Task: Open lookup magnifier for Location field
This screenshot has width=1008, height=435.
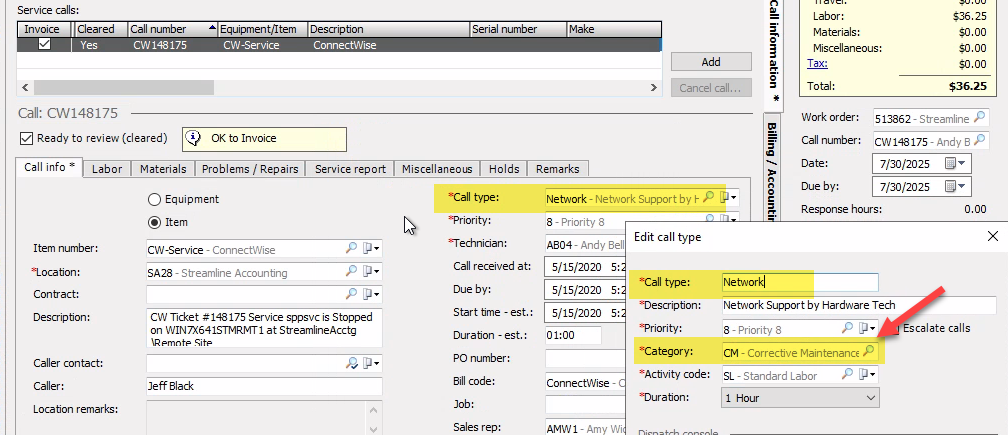Action: pos(352,272)
